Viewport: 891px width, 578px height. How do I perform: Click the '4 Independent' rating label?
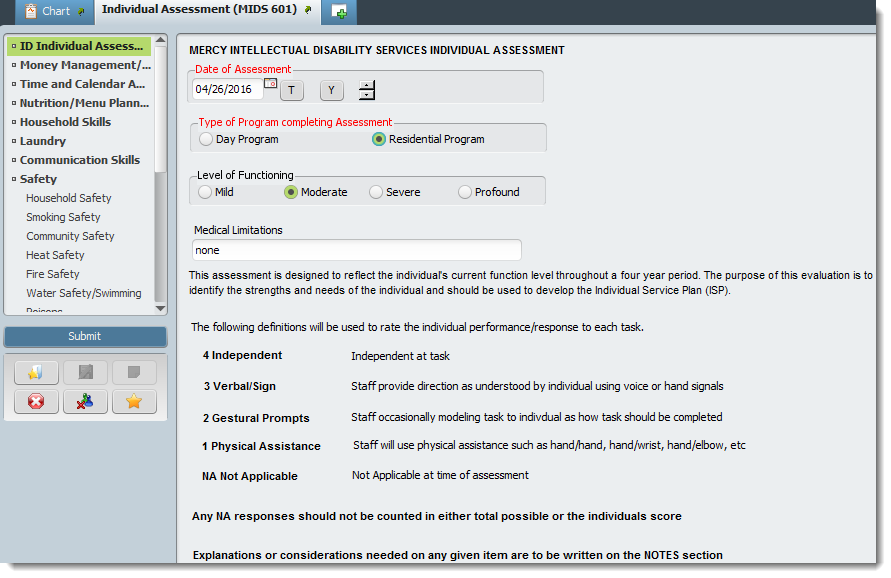[243, 355]
